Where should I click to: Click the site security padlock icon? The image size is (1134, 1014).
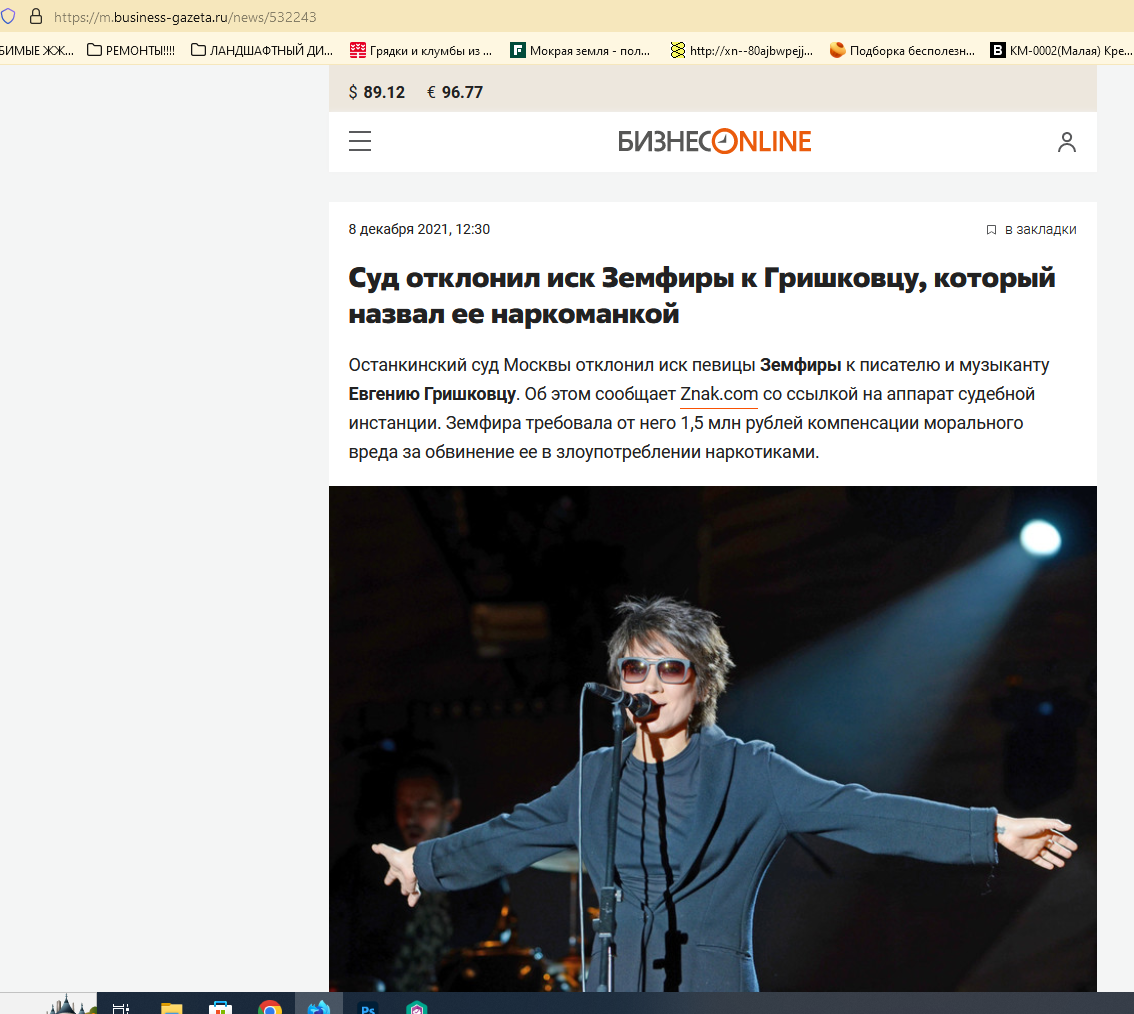pos(35,16)
